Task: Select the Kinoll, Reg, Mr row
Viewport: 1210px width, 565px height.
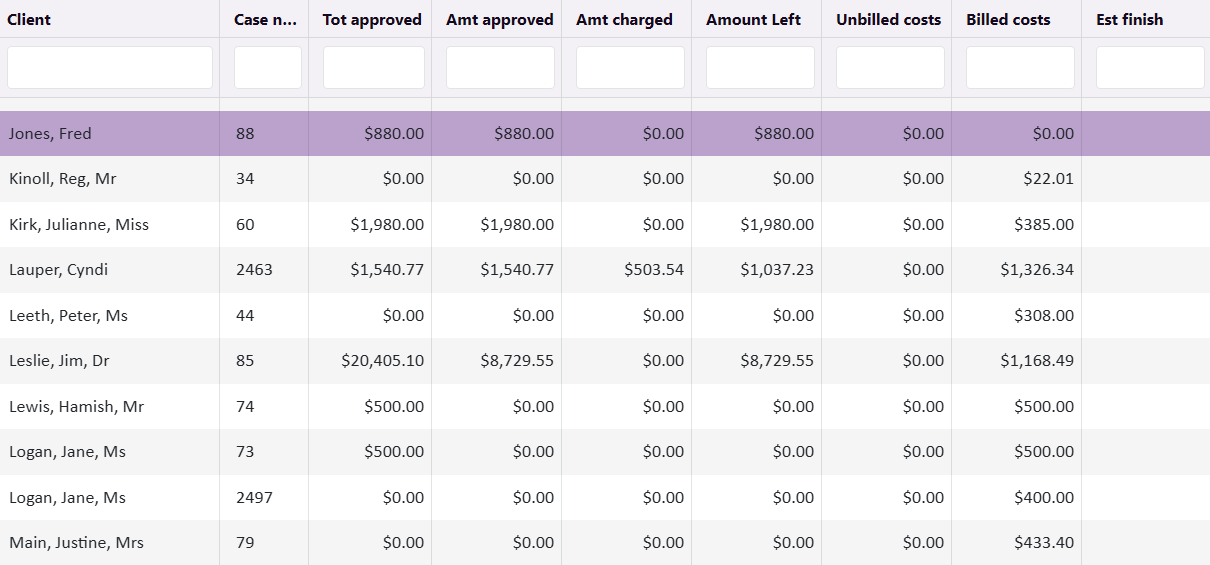Action: pyautogui.click(x=62, y=179)
